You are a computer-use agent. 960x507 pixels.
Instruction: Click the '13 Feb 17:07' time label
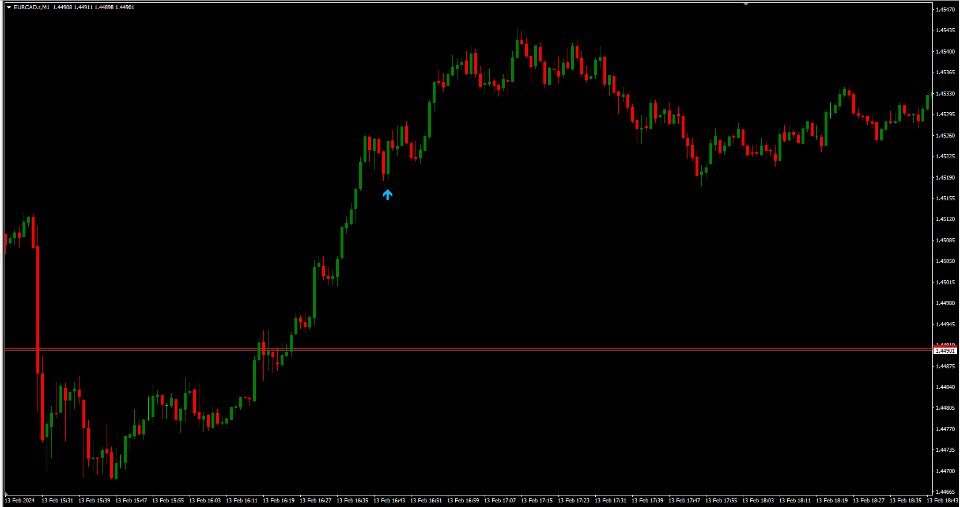click(500, 500)
